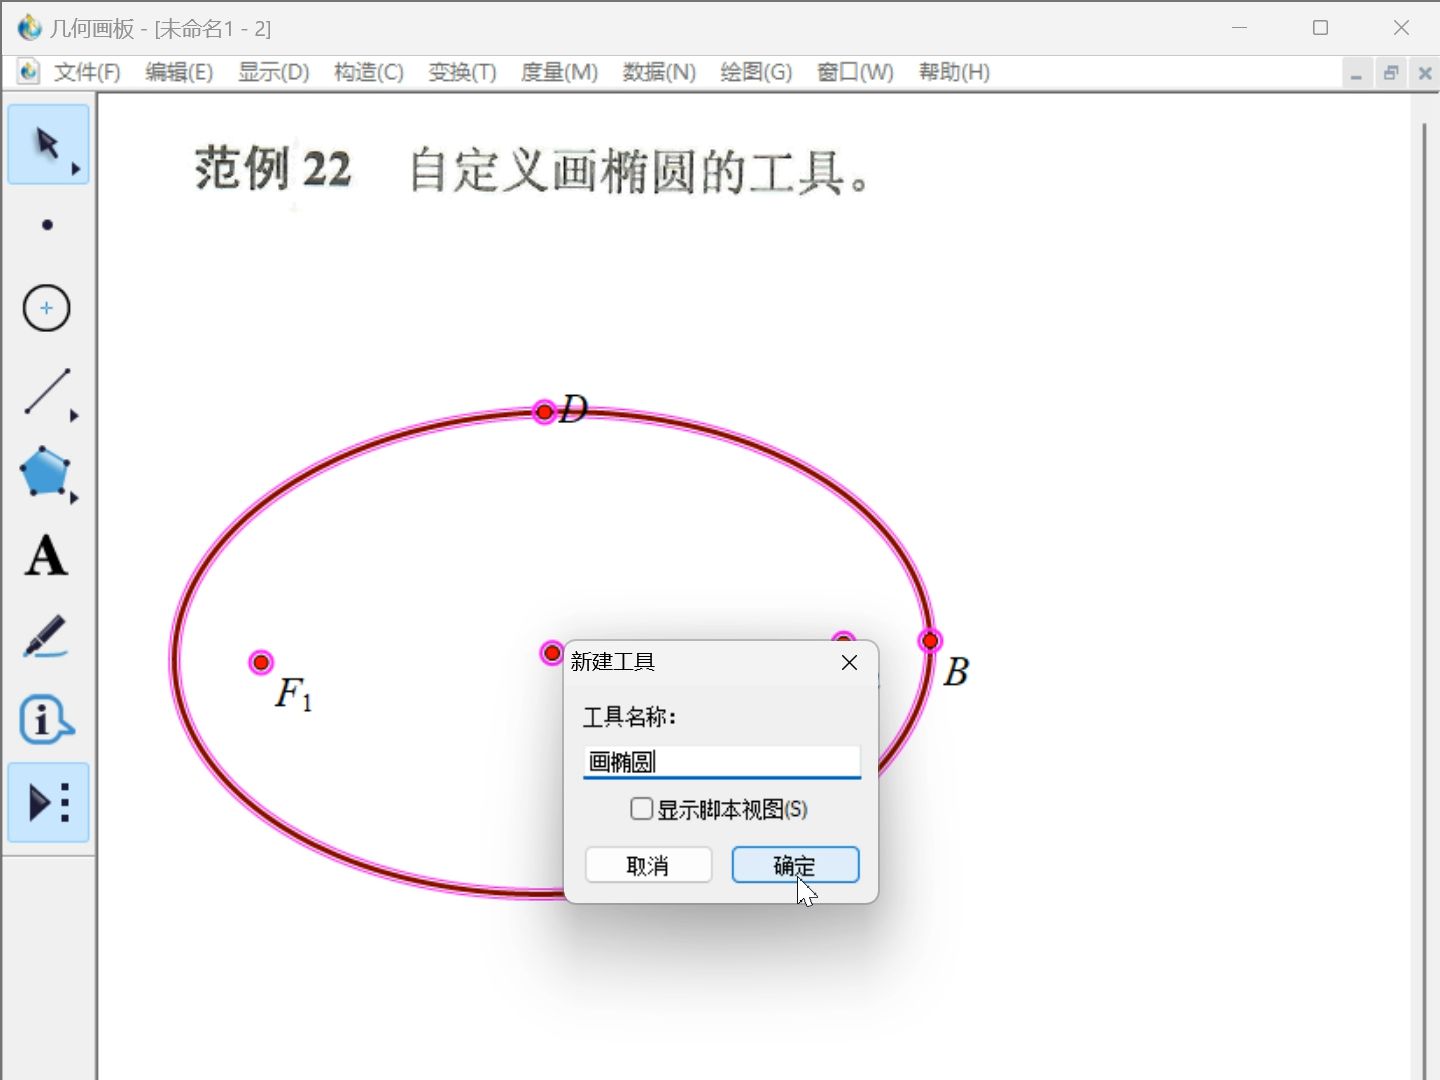Click the heading text 范例 22
Viewport: 1440px width, 1080px height.
(273, 168)
